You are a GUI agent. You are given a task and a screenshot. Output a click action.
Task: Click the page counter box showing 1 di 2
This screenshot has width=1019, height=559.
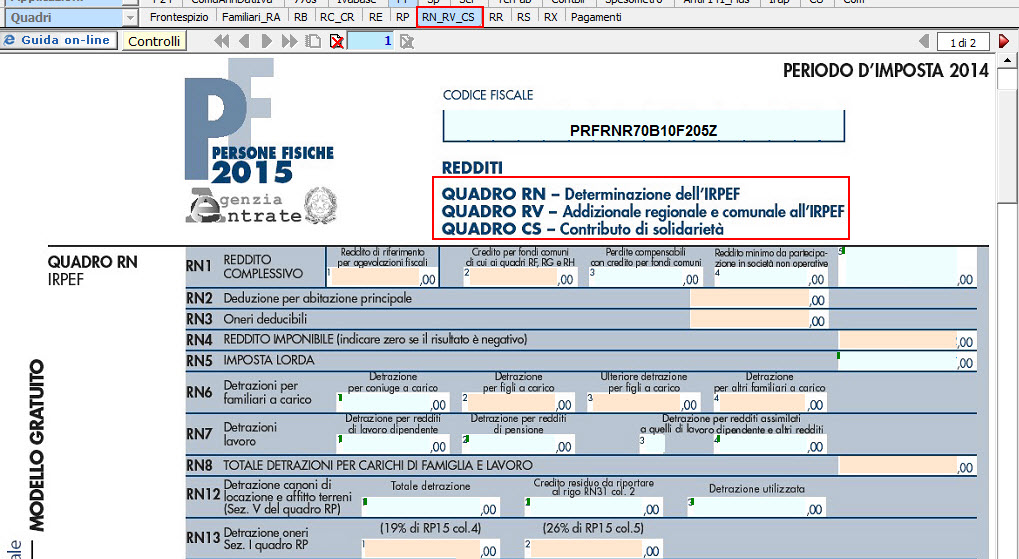click(x=963, y=41)
